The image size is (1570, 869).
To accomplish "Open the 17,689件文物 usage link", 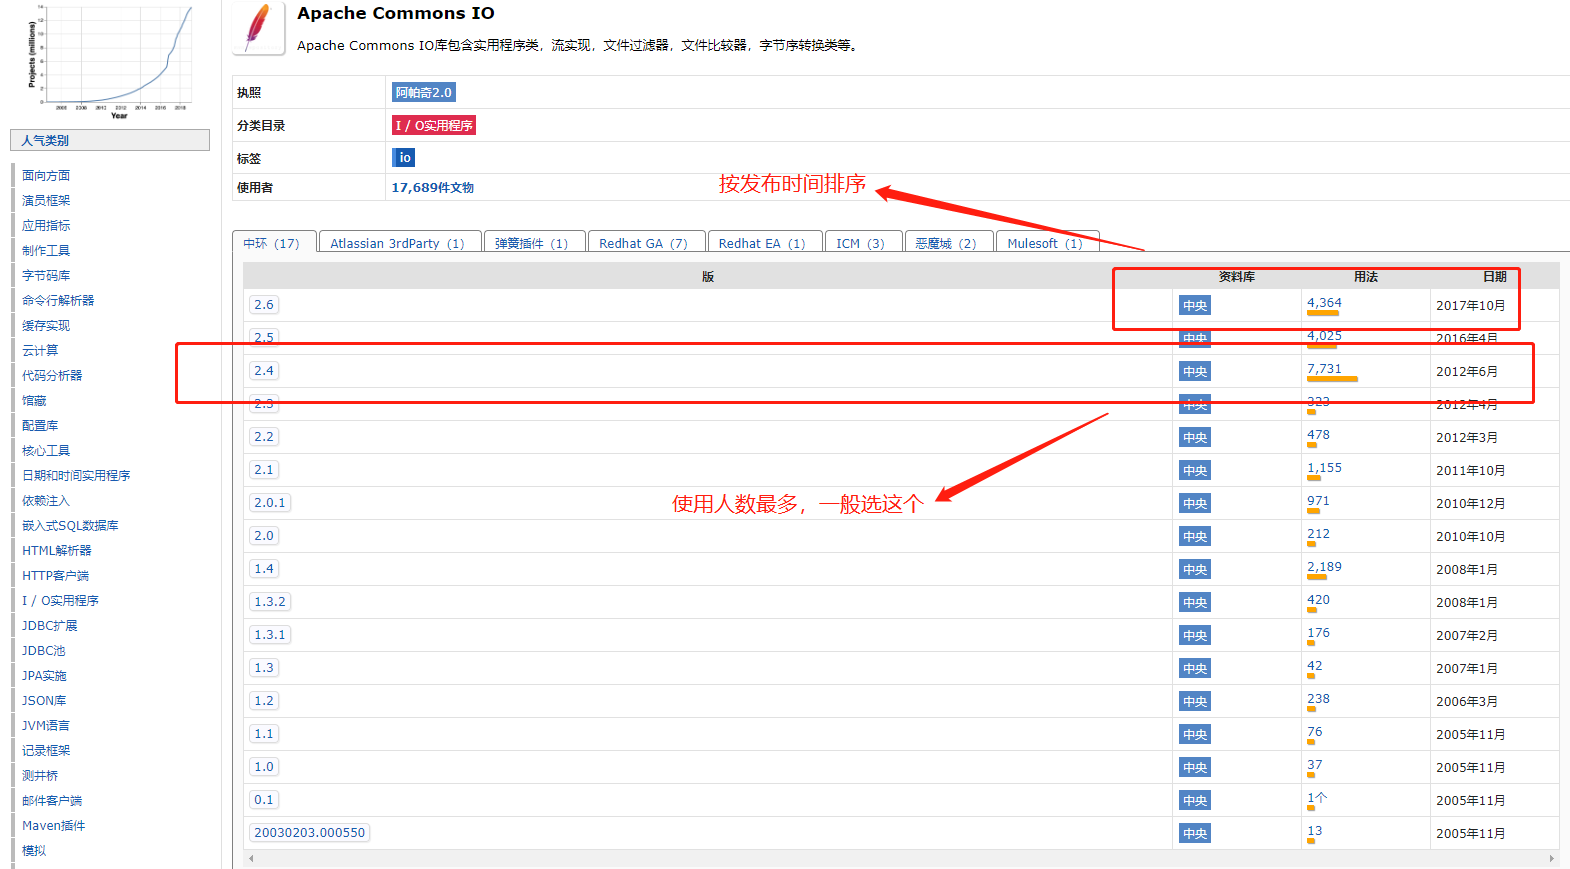I will 432,188.
